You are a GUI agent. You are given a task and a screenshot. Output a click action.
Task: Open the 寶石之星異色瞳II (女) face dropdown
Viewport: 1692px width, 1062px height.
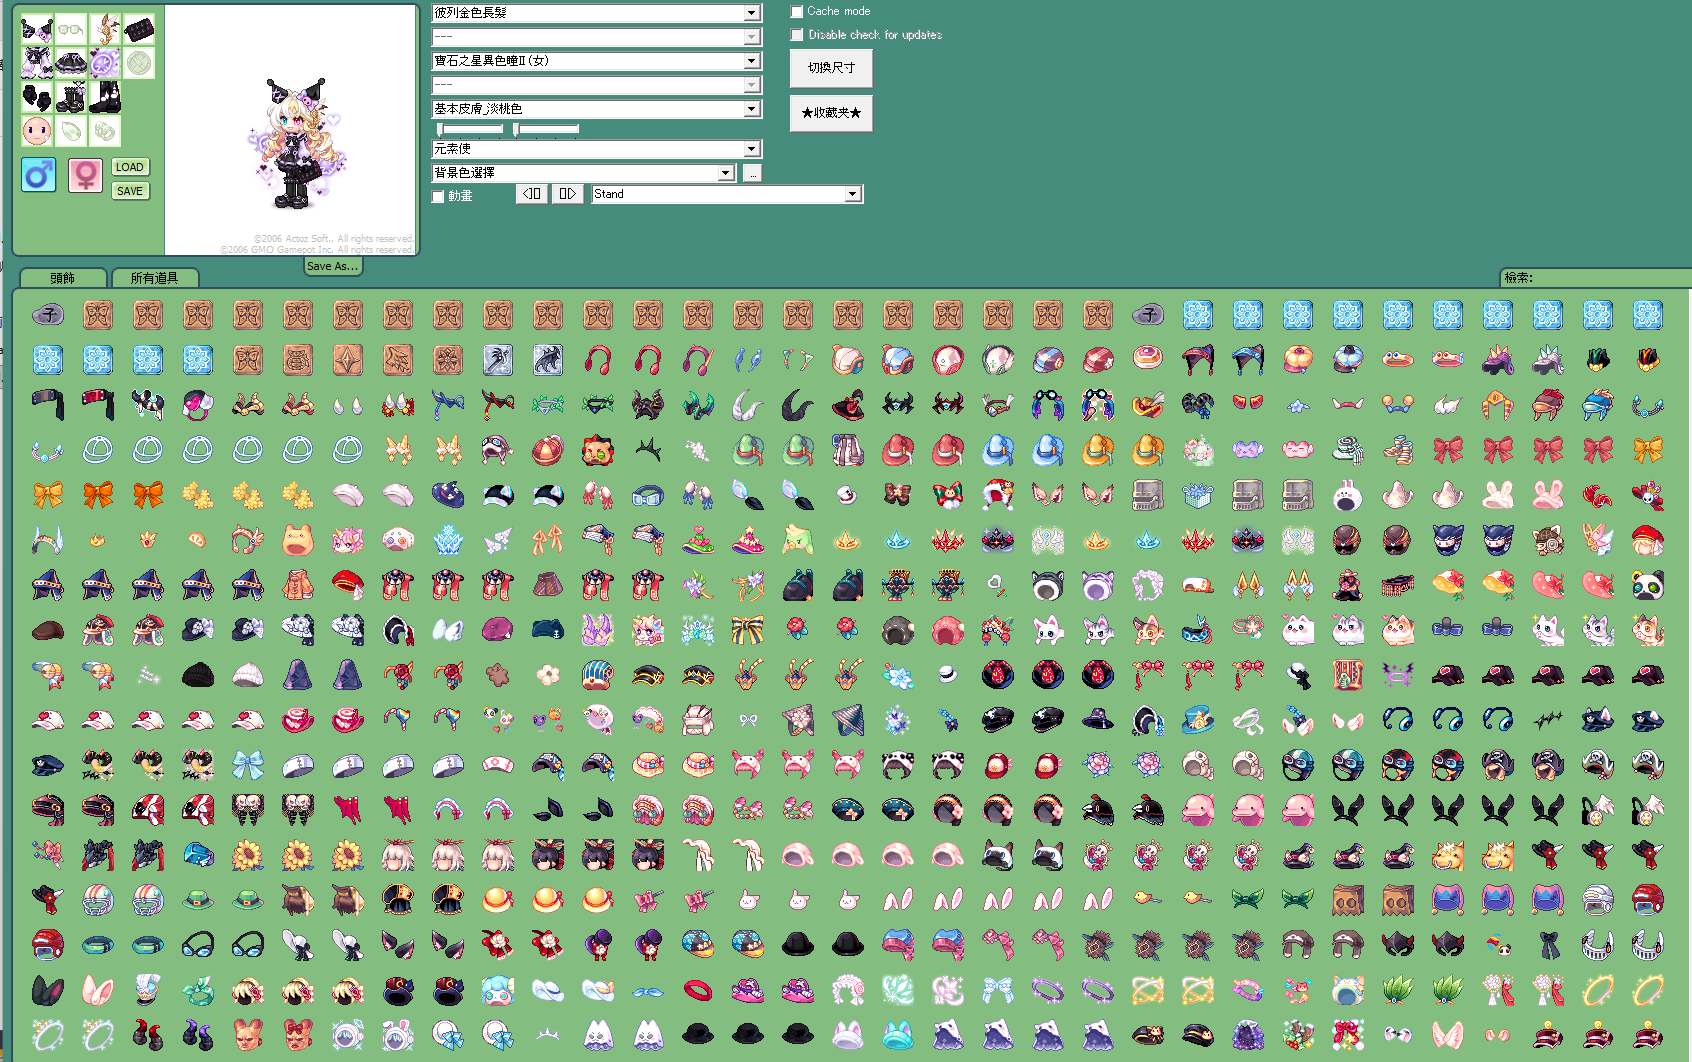[596, 61]
